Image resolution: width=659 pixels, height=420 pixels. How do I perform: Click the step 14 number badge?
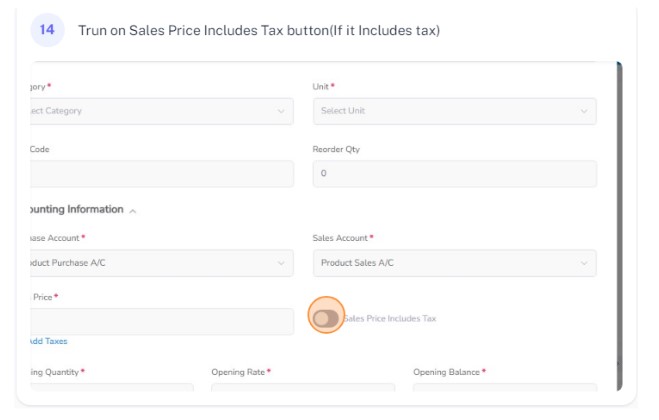coord(47,30)
